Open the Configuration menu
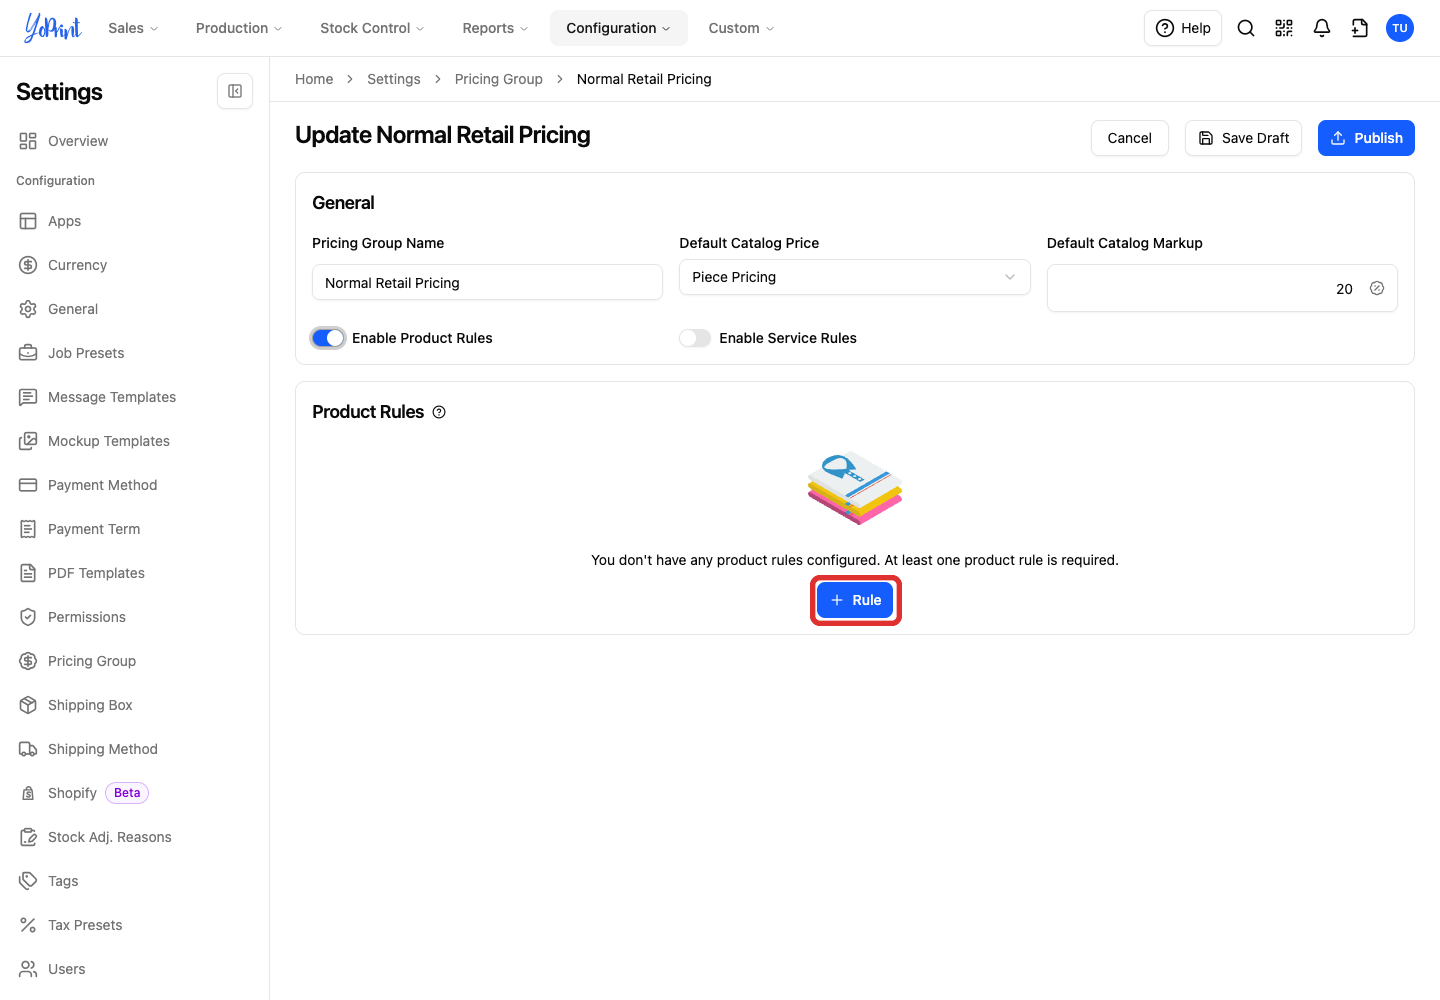This screenshot has height=1000, width=1440. coord(618,28)
